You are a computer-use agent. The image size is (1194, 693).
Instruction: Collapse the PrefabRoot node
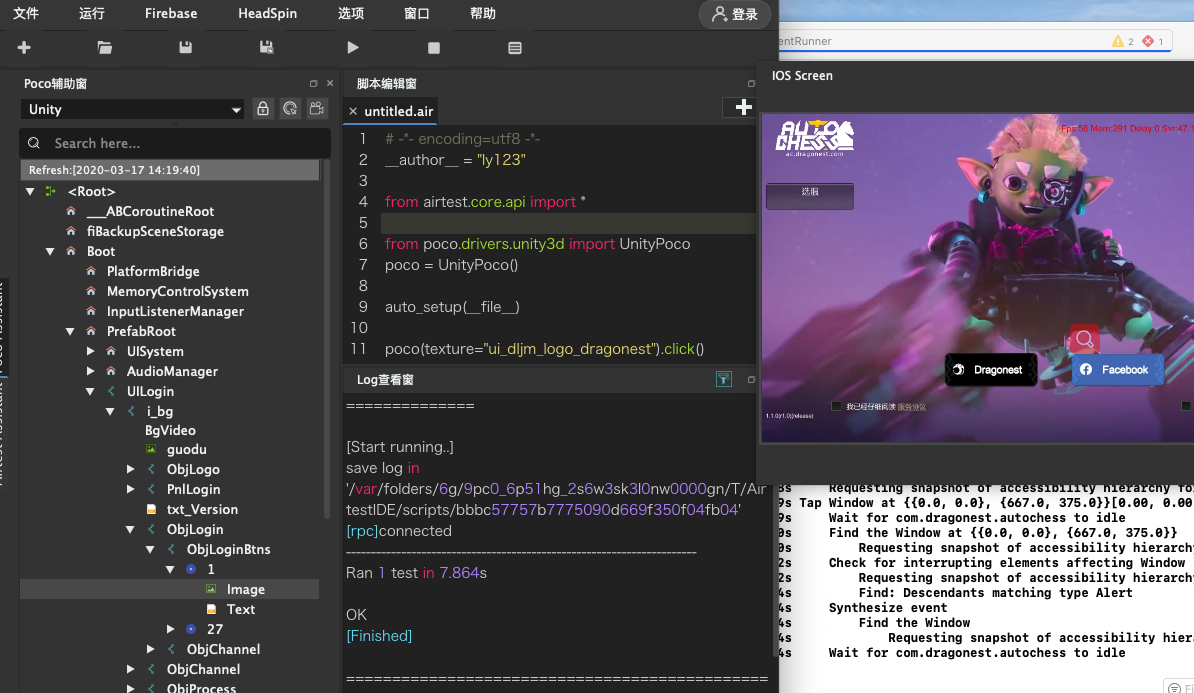click(70, 331)
